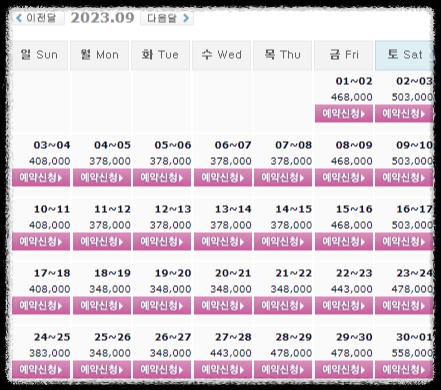This screenshot has height=390, width=441.
Task: Request reservation for 06~07
Action: pos(223,178)
